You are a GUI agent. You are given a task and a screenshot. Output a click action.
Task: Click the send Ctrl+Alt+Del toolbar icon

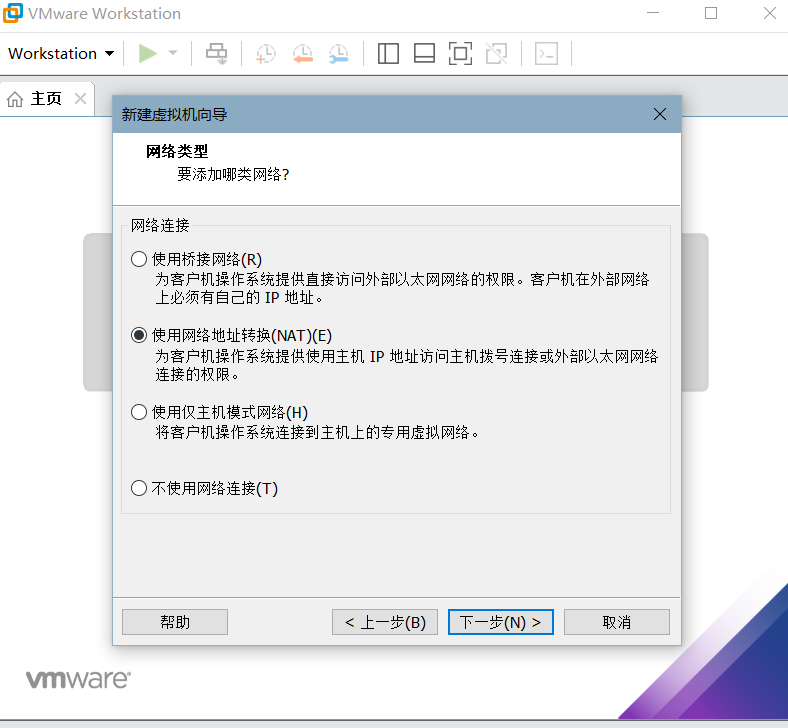pos(217,53)
